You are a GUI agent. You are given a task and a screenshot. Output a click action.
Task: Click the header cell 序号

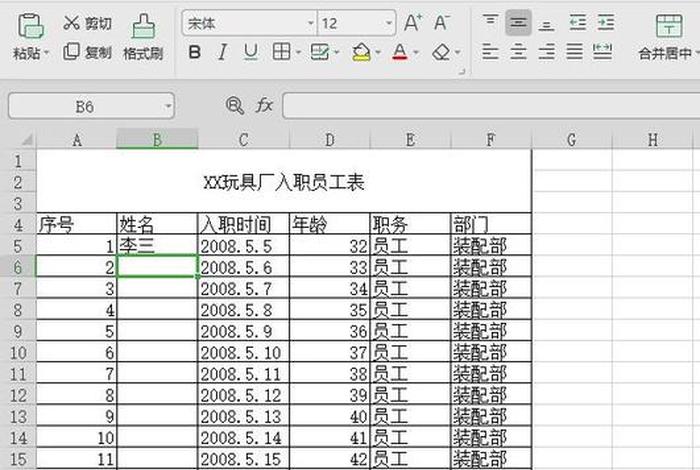coord(76,224)
